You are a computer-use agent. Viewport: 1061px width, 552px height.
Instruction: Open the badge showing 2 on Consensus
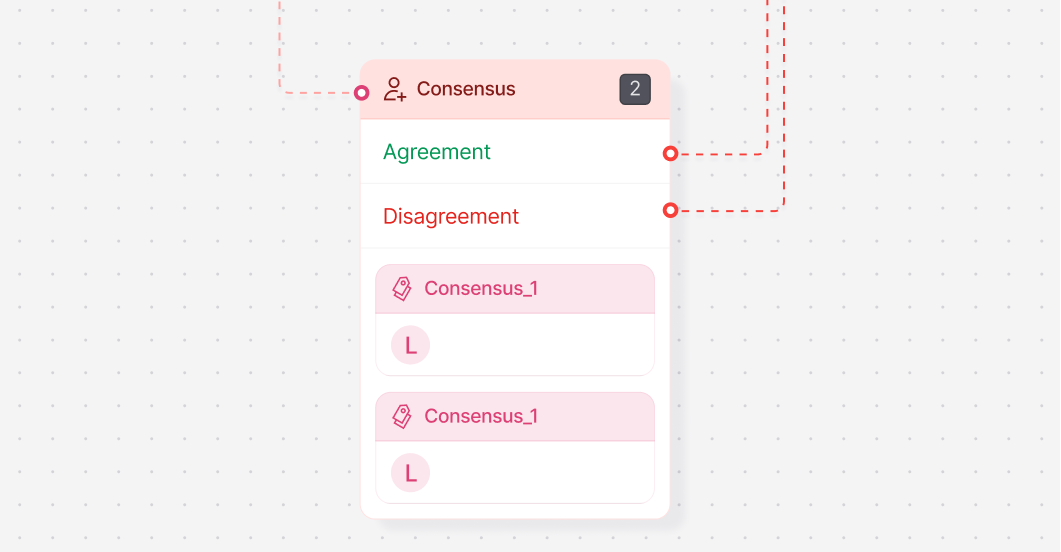[635, 89]
